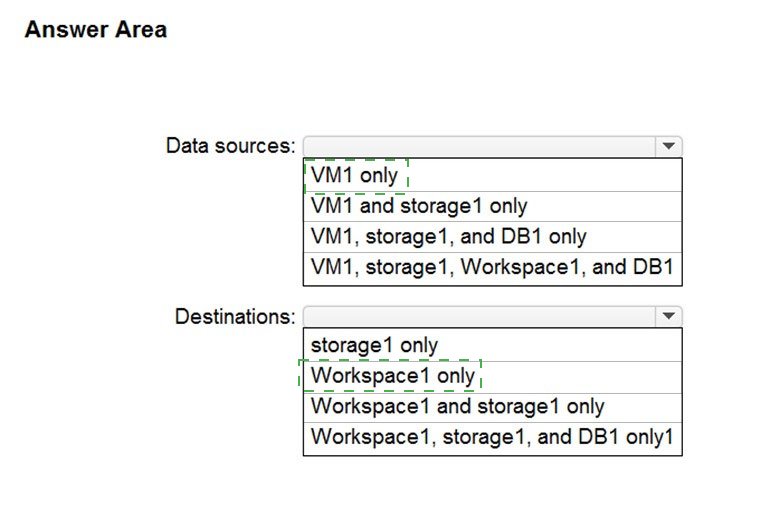Select "VM1, storage1, Workspace1, and DB1" option
The image size is (780, 513).
click(x=491, y=268)
